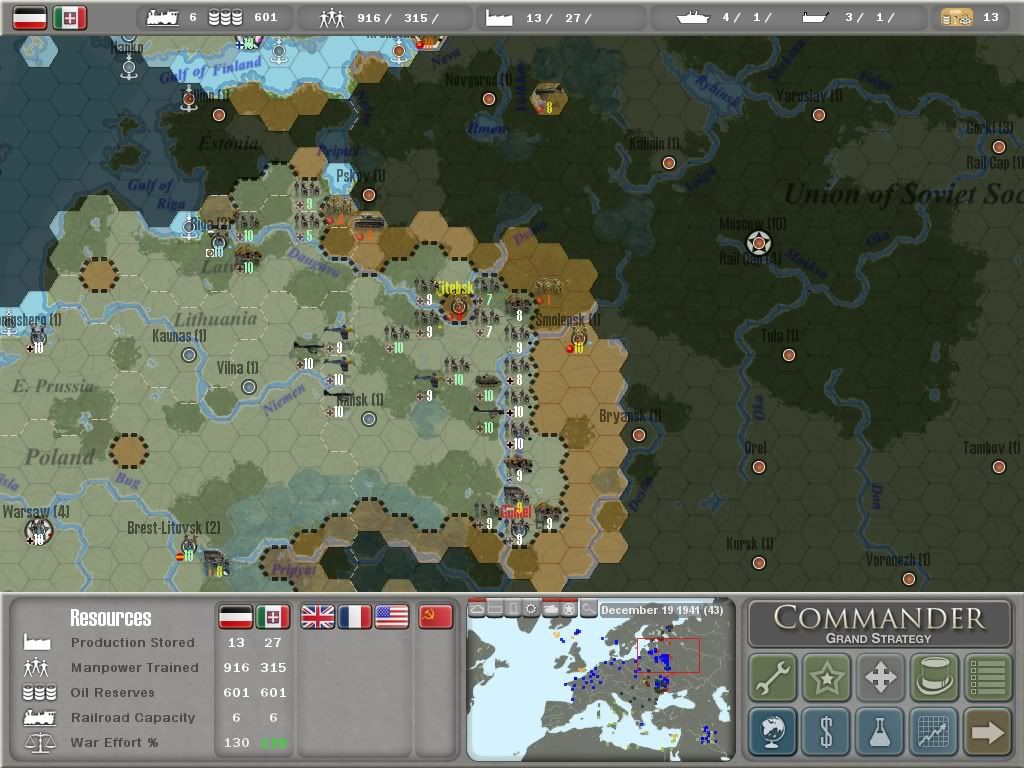This screenshot has width=1024, height=768.
Task: Click the Kursk city marker
Action: [759, 563]
